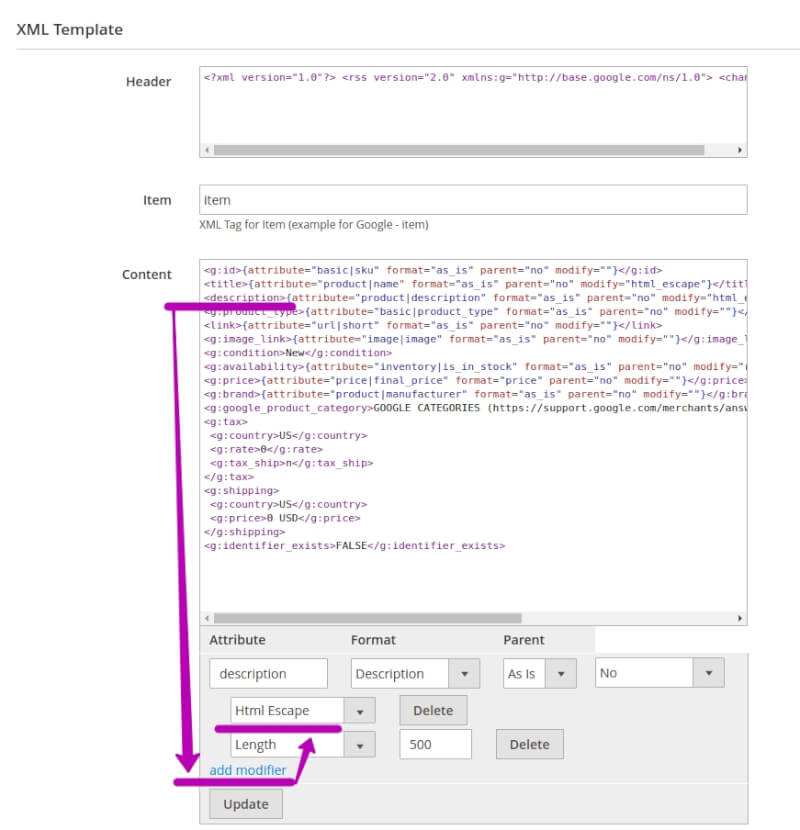Click the g:availability line in Content
The height and width of the screenshot is (830, 800).
[x=475, y=366]
